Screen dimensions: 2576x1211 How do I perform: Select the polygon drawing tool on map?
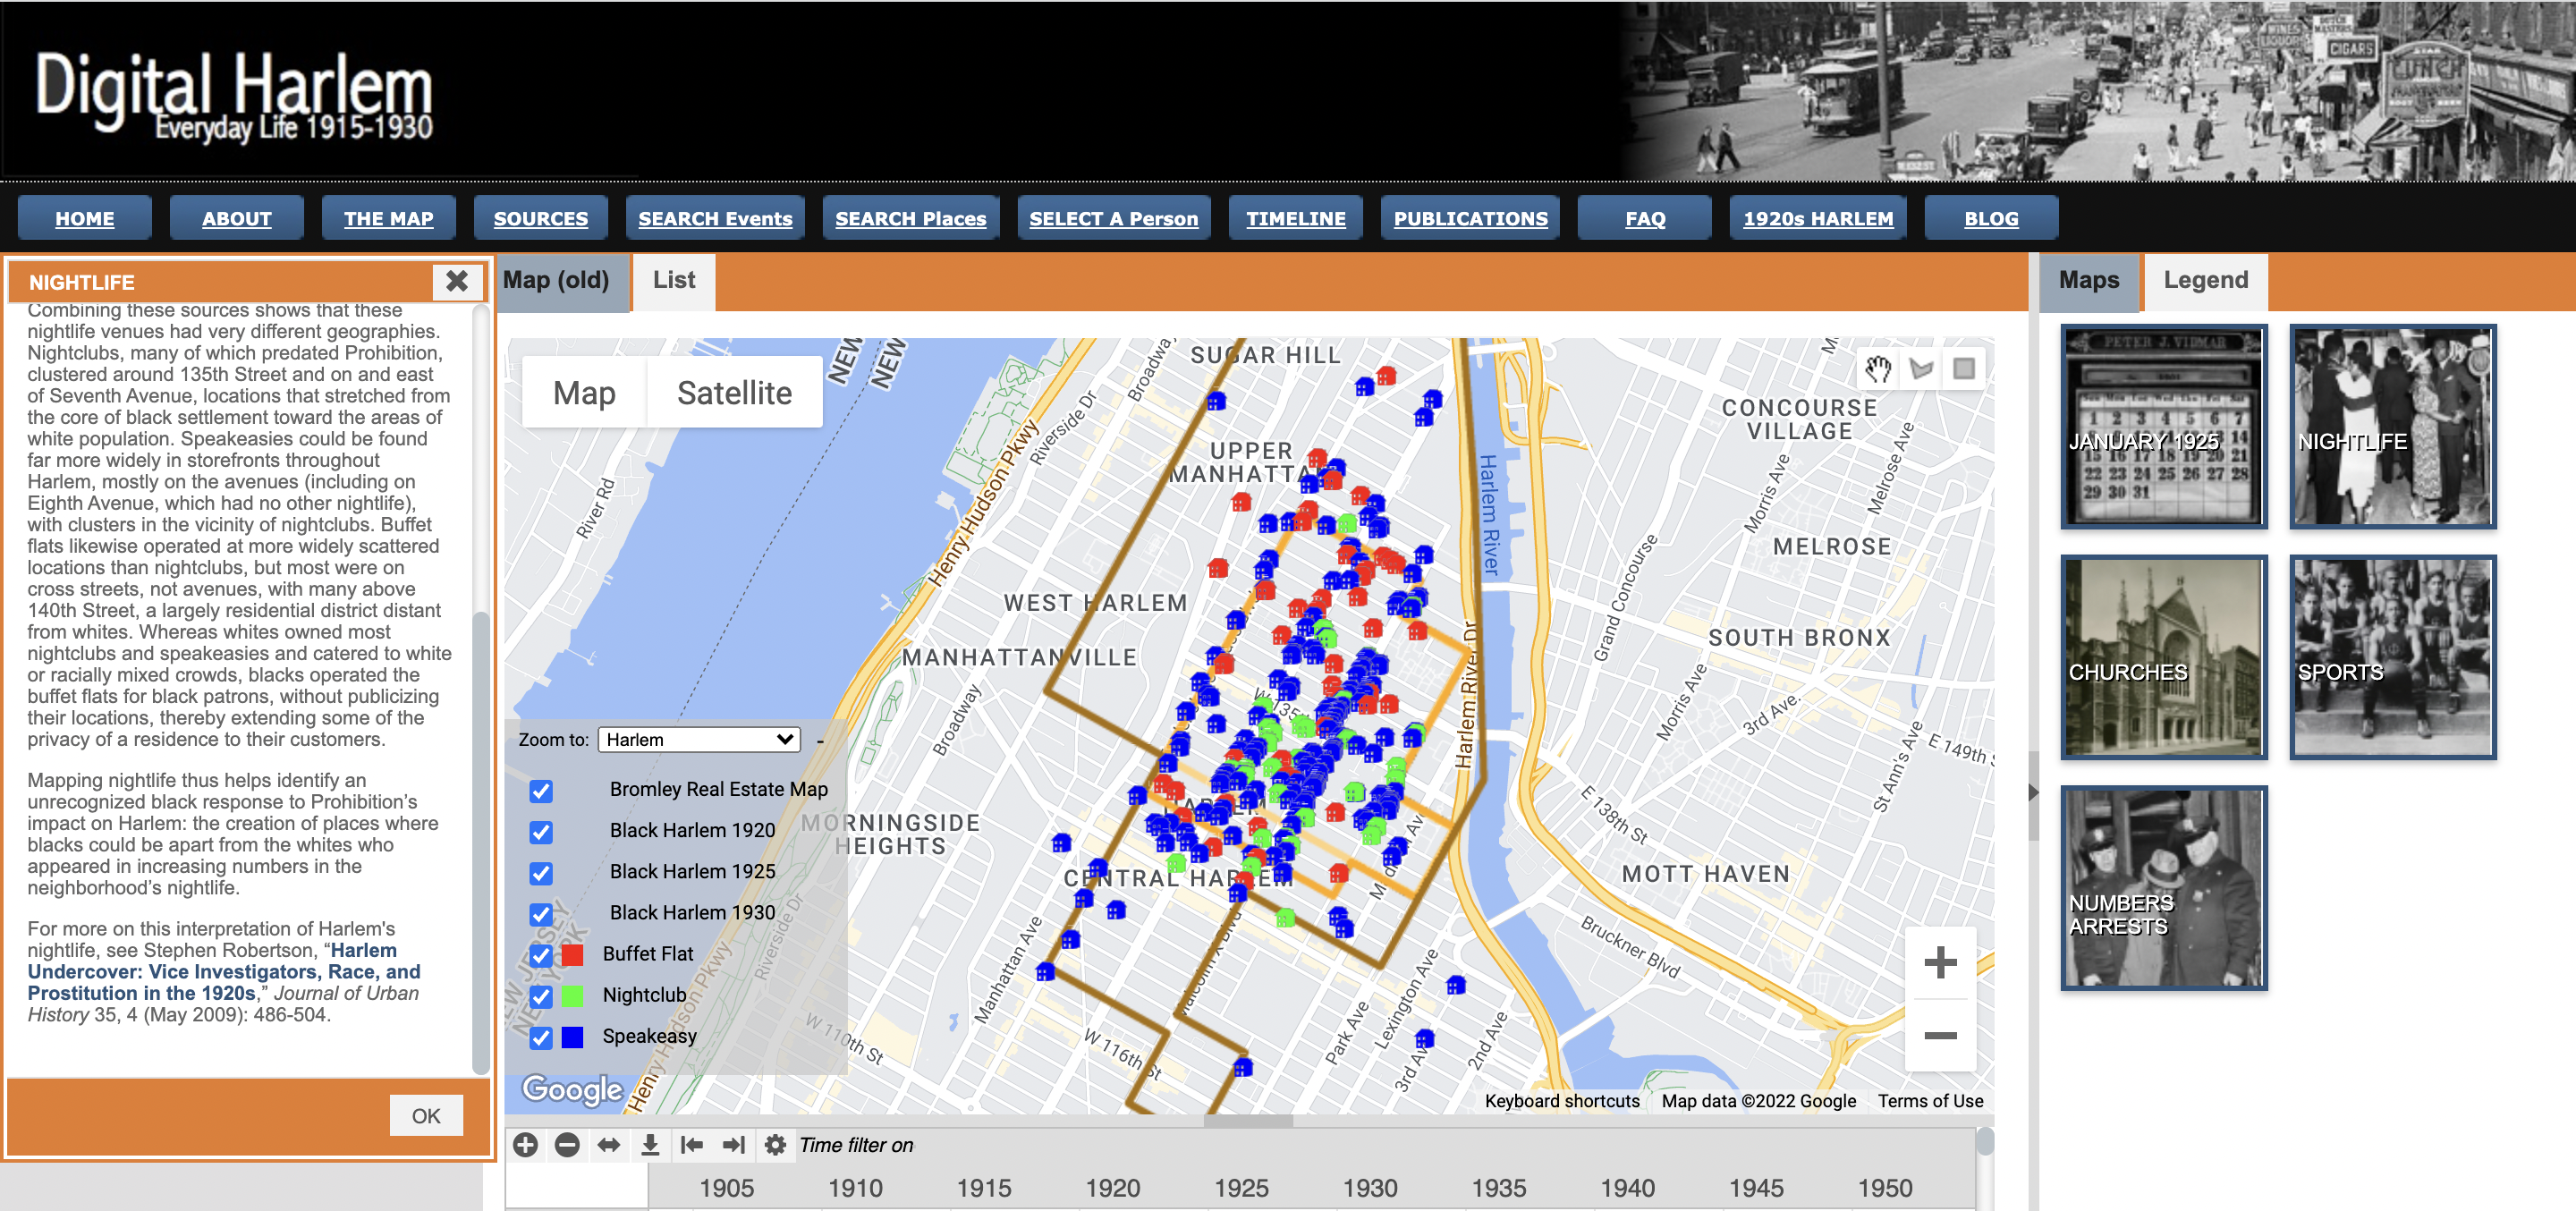[x=1920, y=369]
